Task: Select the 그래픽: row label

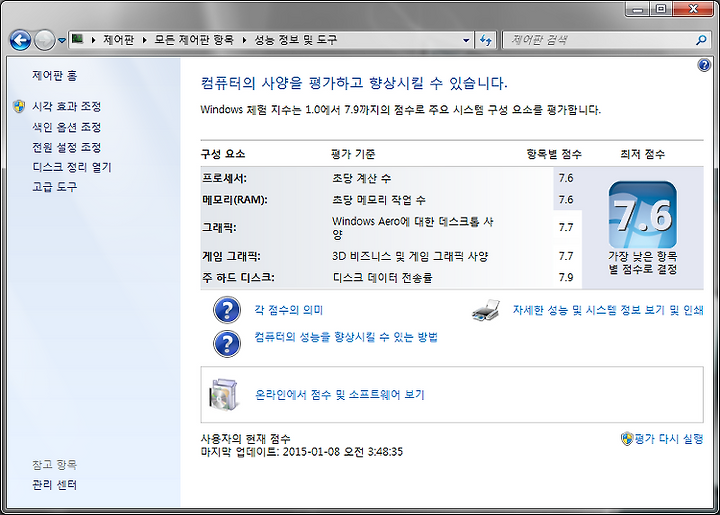Action: pyautogui.click(x=219, y=228)
